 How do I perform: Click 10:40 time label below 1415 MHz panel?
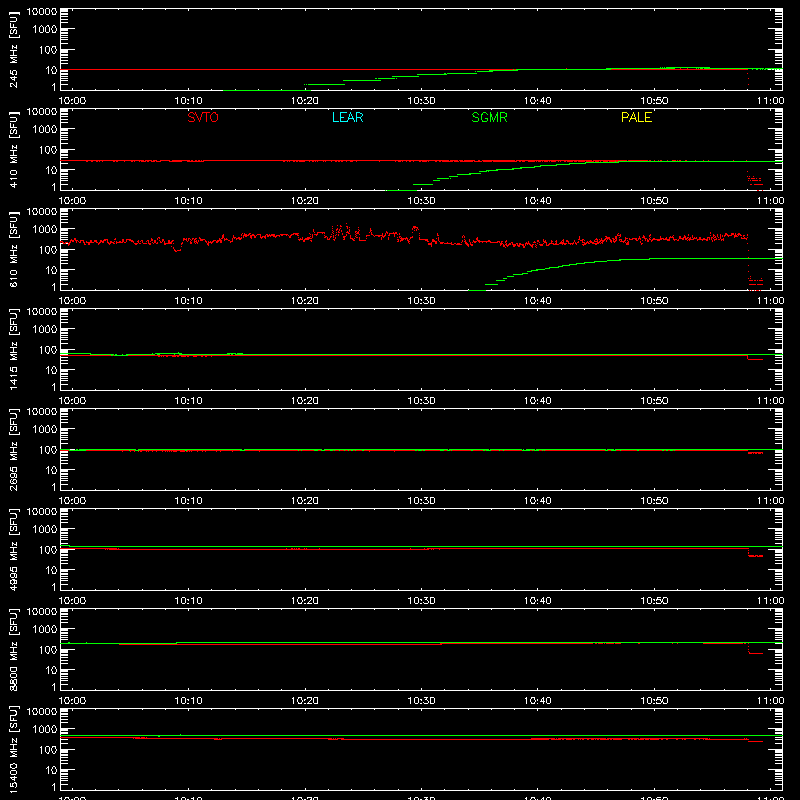(537, 401)
